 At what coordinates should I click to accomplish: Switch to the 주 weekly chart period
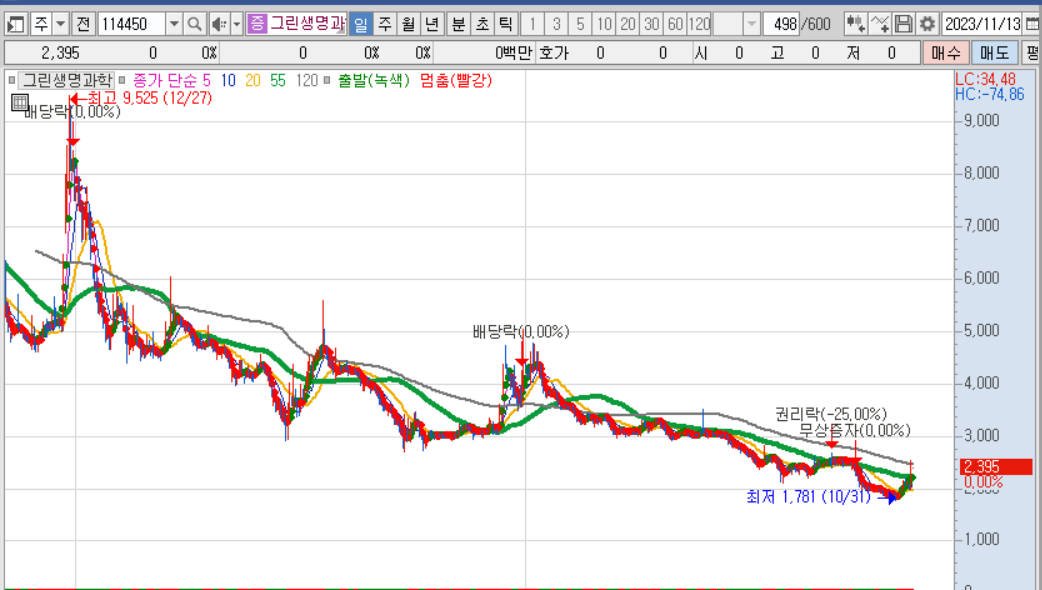tap(384, 25)
